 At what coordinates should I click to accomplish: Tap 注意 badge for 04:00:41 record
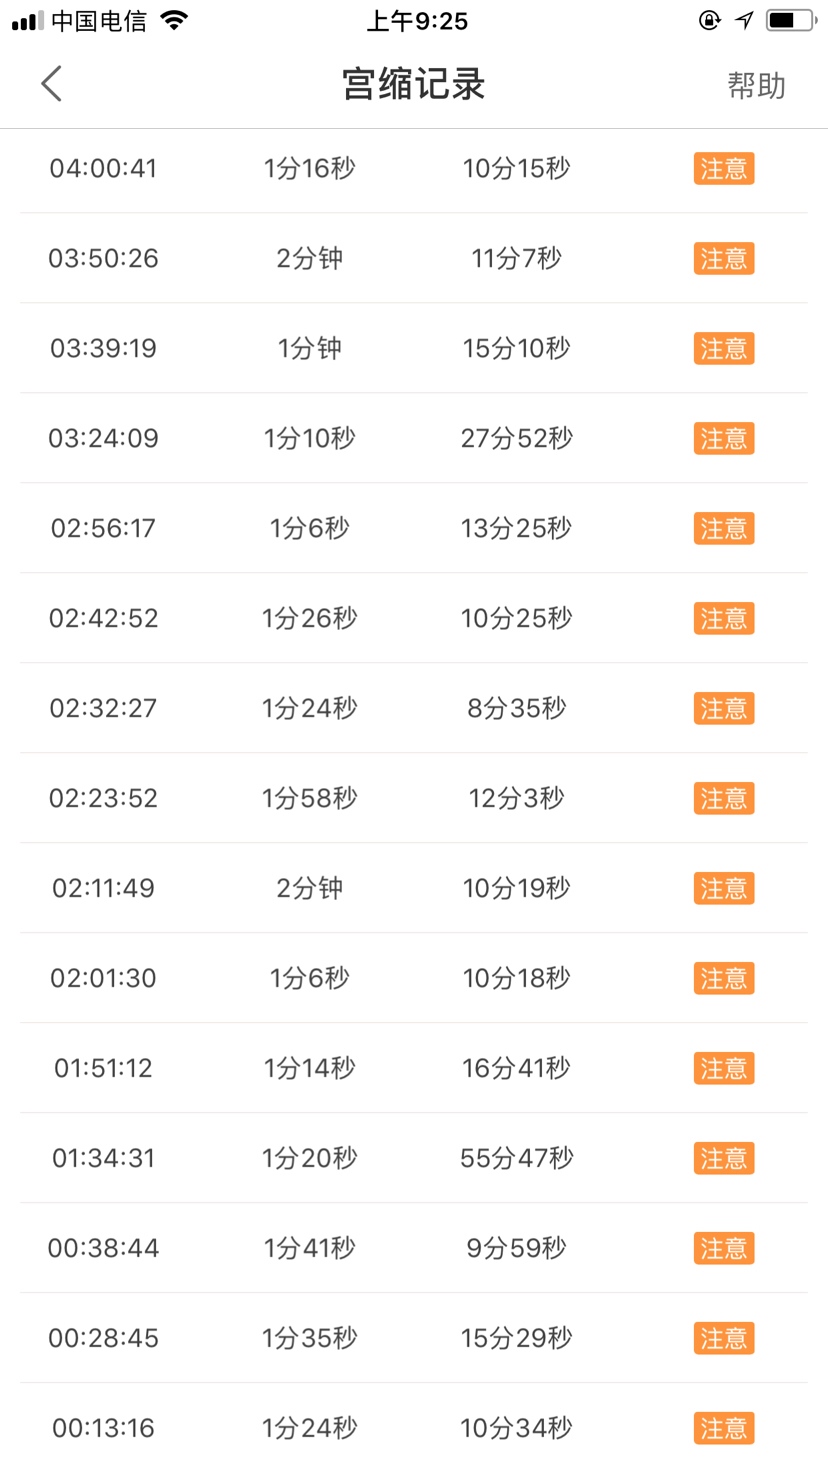pyautogui.click(x=724, y=169)
